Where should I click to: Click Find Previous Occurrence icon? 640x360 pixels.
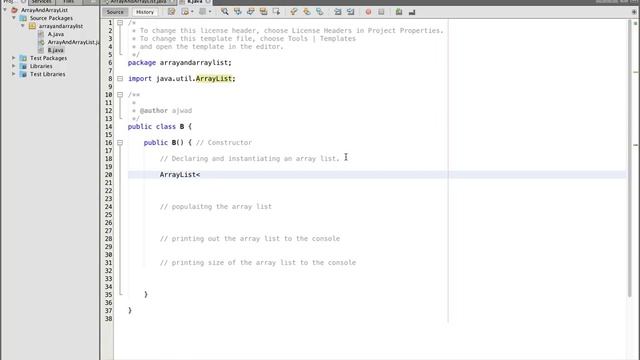[238, 12]
